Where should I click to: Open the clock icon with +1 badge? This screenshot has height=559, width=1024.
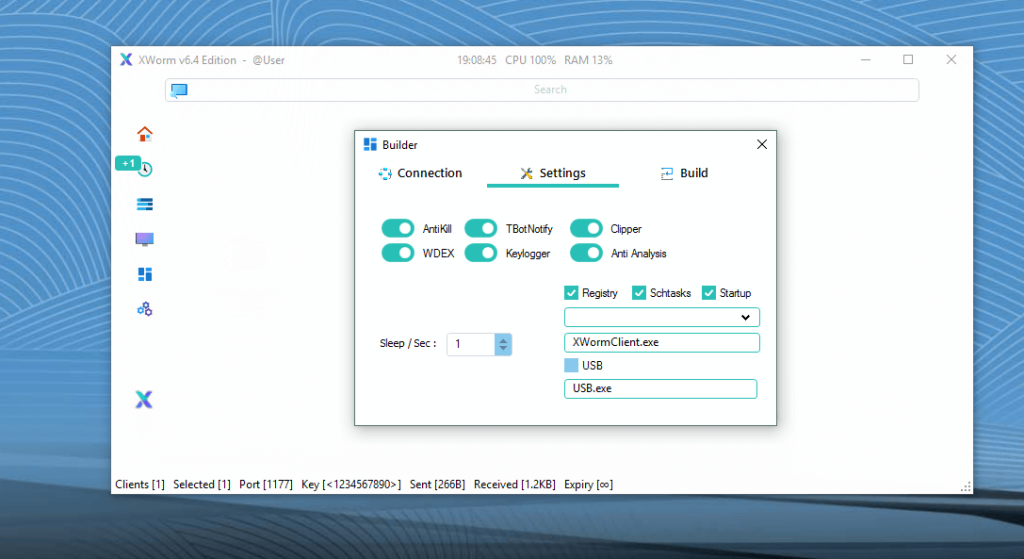(x=145, y=169)
